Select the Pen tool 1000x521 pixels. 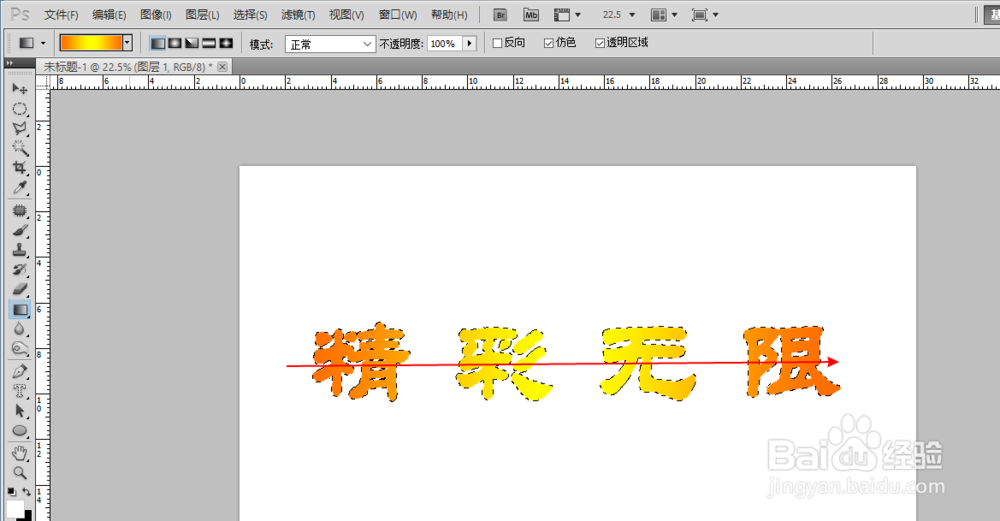[x=20, y=371]
